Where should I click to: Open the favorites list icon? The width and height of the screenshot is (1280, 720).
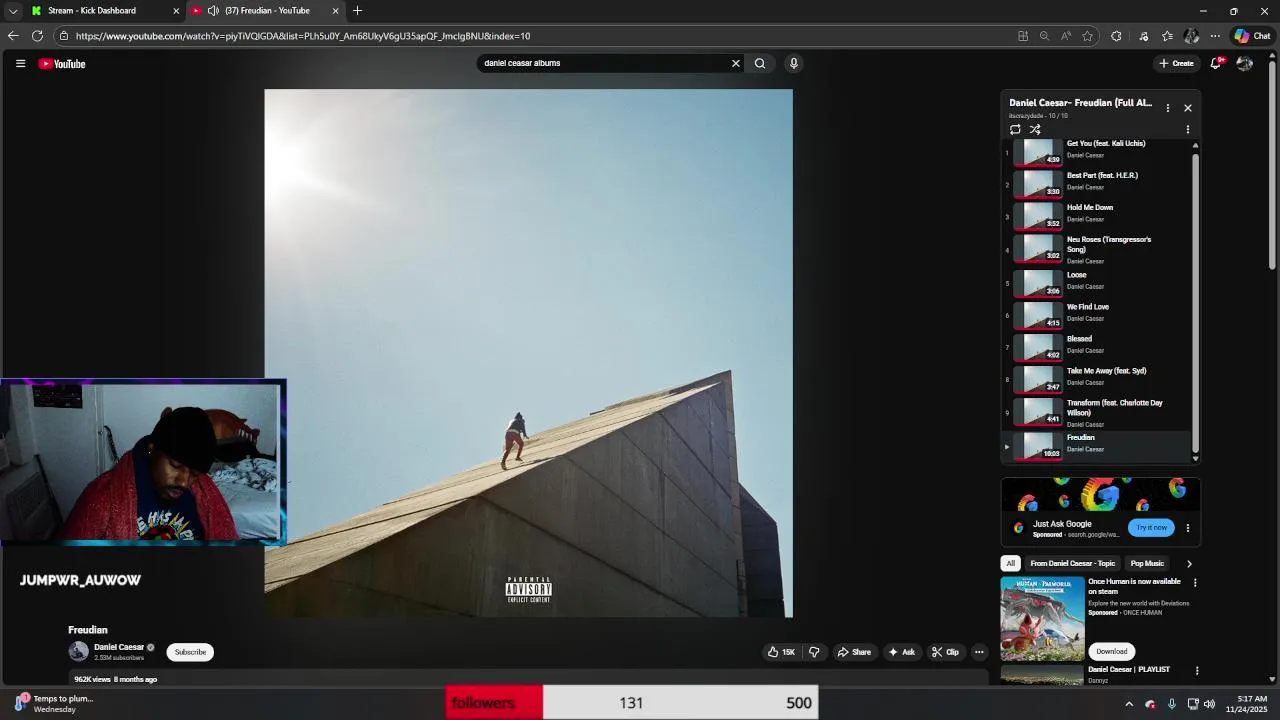pyautogui.click(x=1167, y=36)
